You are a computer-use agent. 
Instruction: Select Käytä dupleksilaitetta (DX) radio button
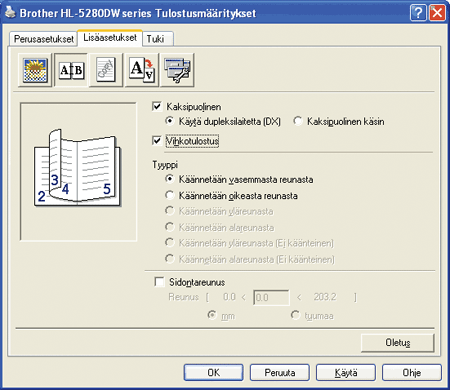pos(170,121)
